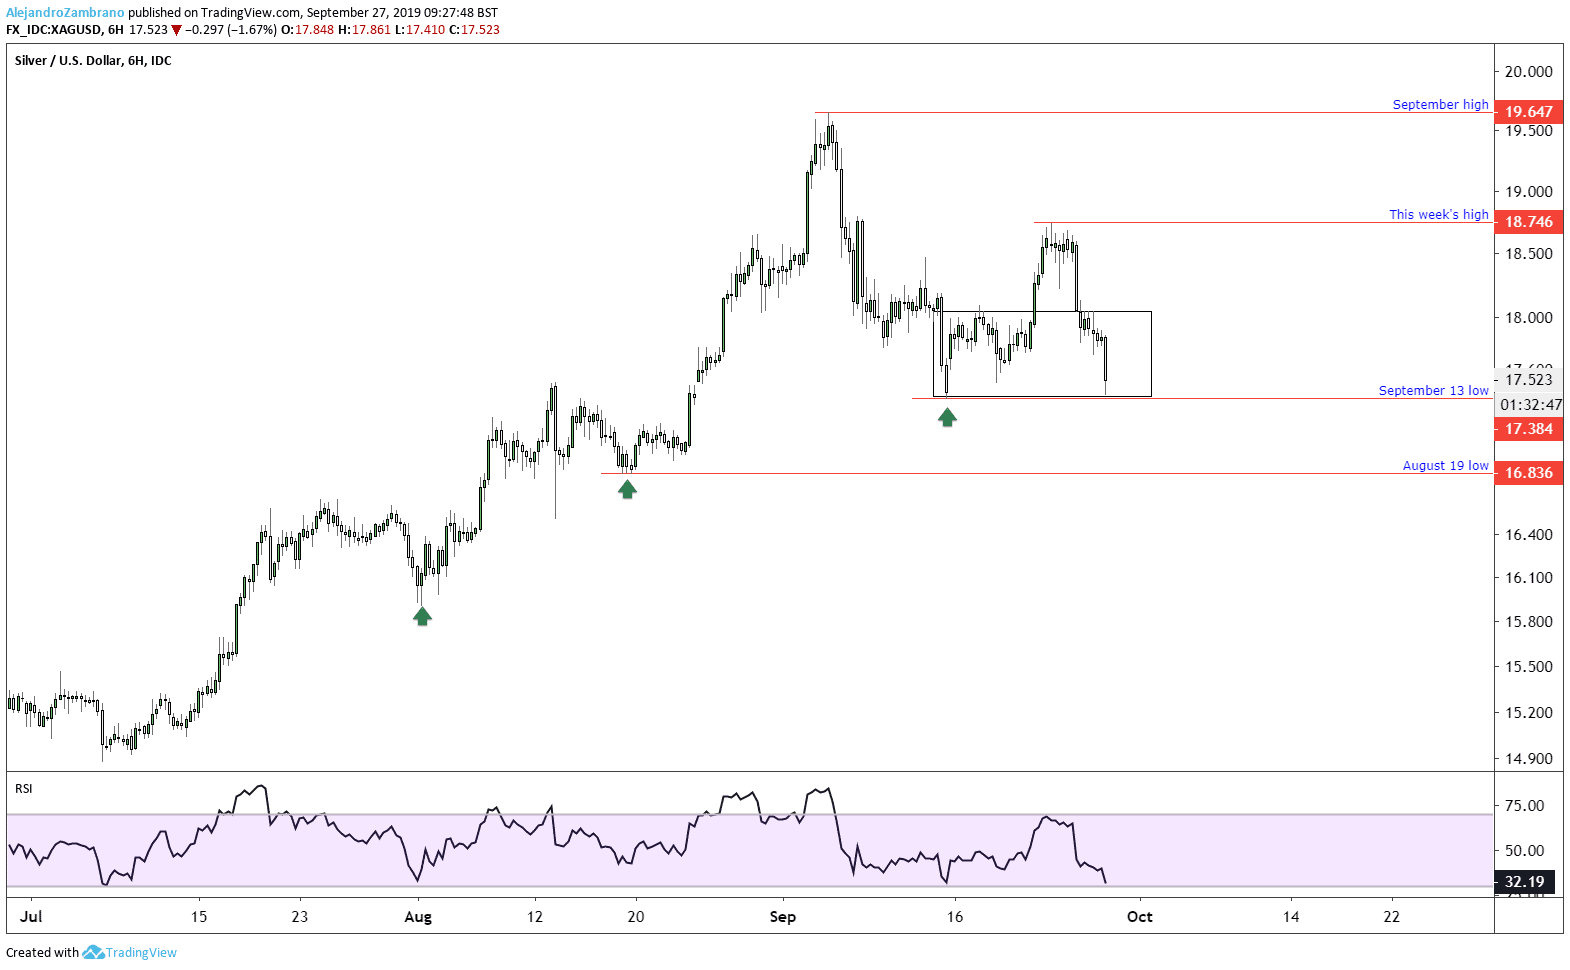Select the September 13 low label
Screen dimensions: 1570x970
pos(1433,390)
